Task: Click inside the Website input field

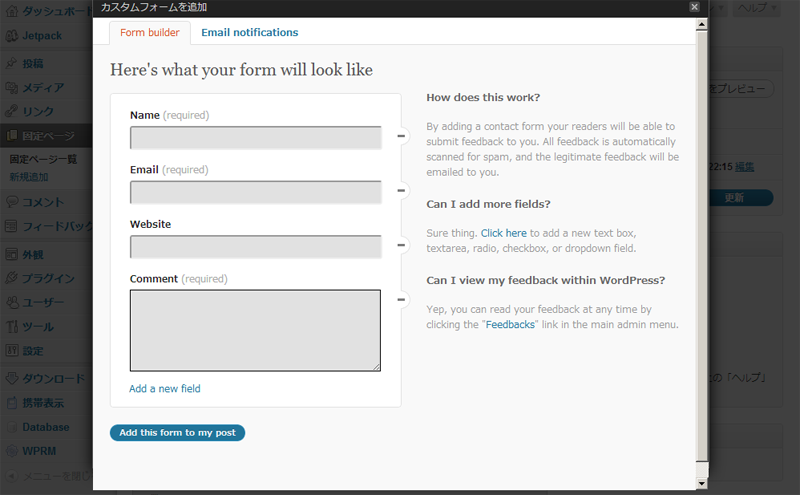Action: (x=256, y=246)
